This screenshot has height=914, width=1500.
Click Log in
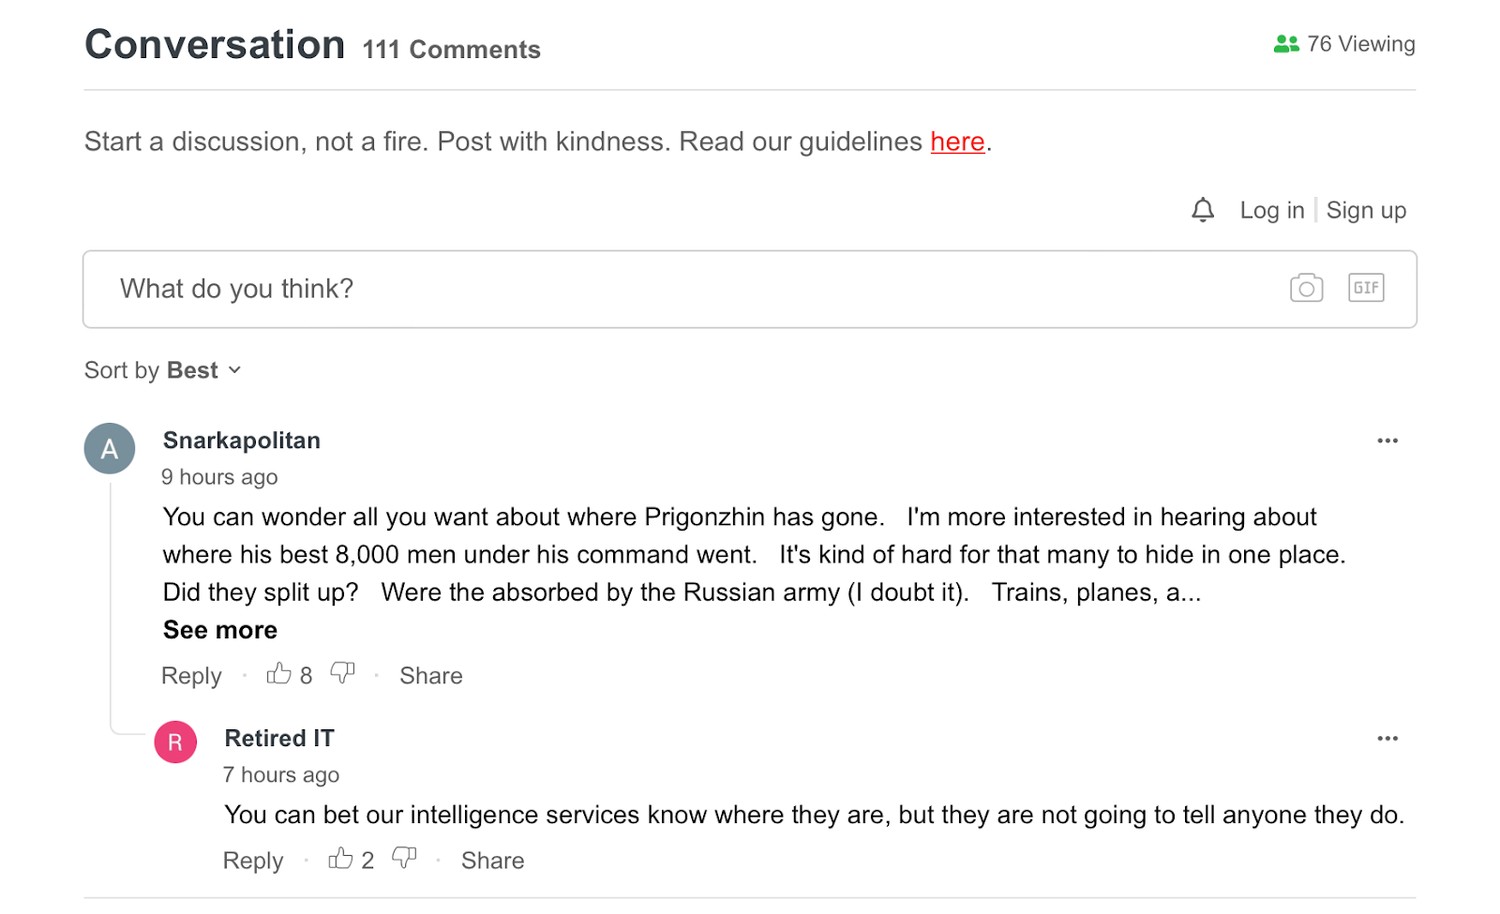tap(1270, 210)
